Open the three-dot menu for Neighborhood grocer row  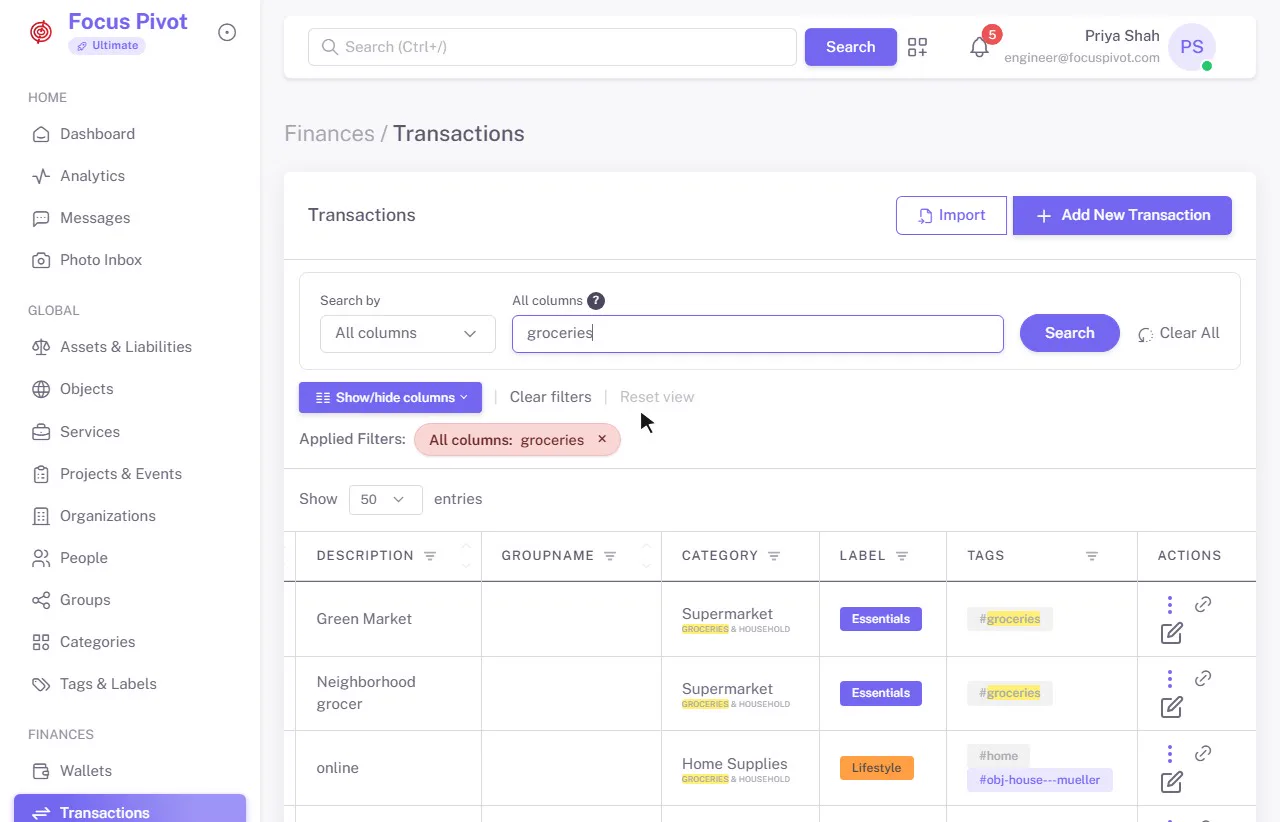click(x=1169, y=679)
